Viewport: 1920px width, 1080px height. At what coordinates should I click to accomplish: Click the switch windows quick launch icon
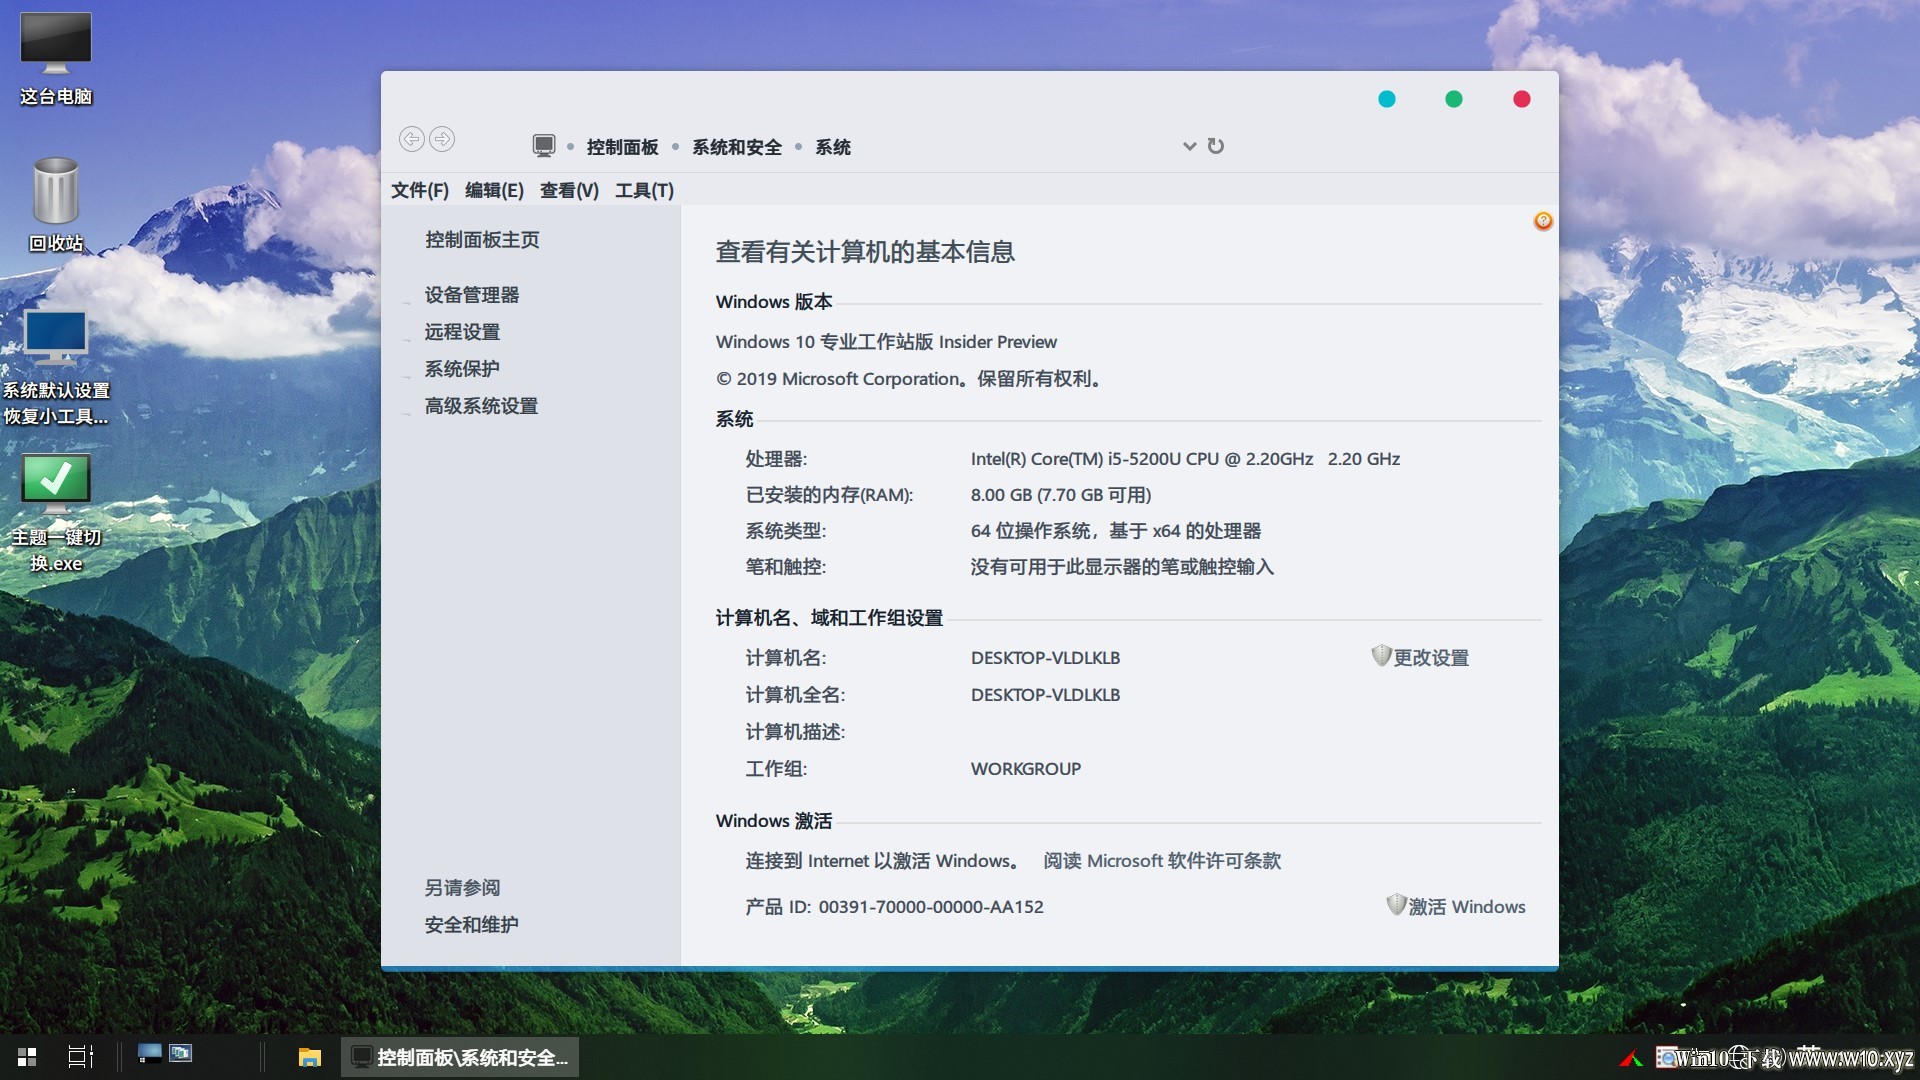click(x=181, y=1053)
